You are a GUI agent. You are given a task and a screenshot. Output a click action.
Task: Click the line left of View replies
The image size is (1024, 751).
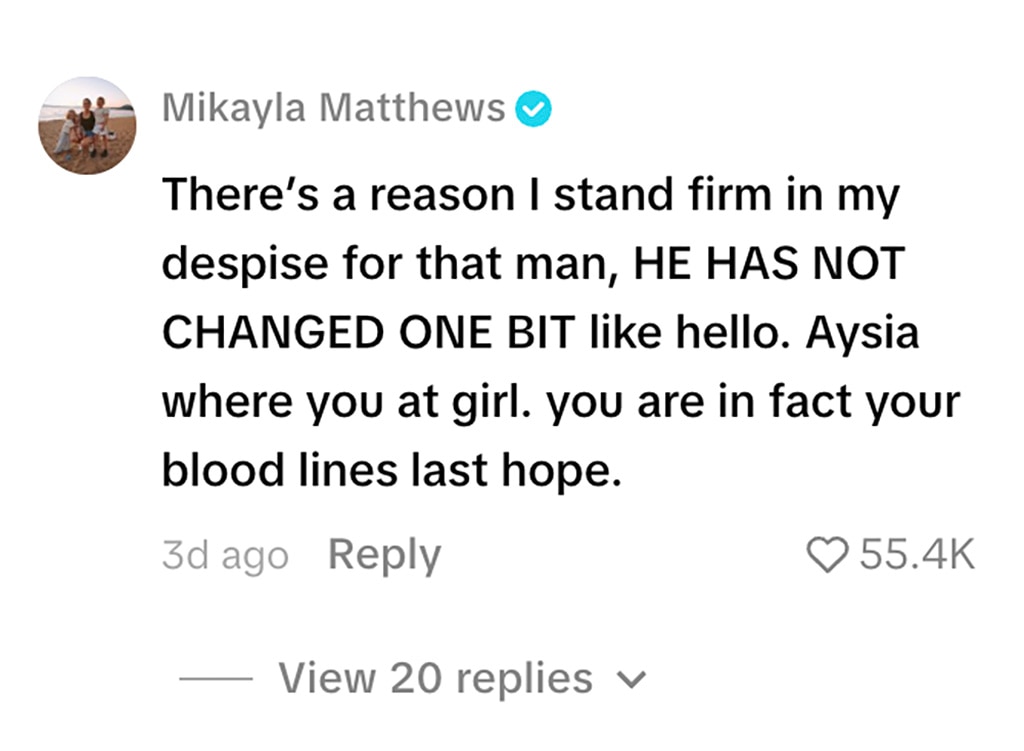219,680
